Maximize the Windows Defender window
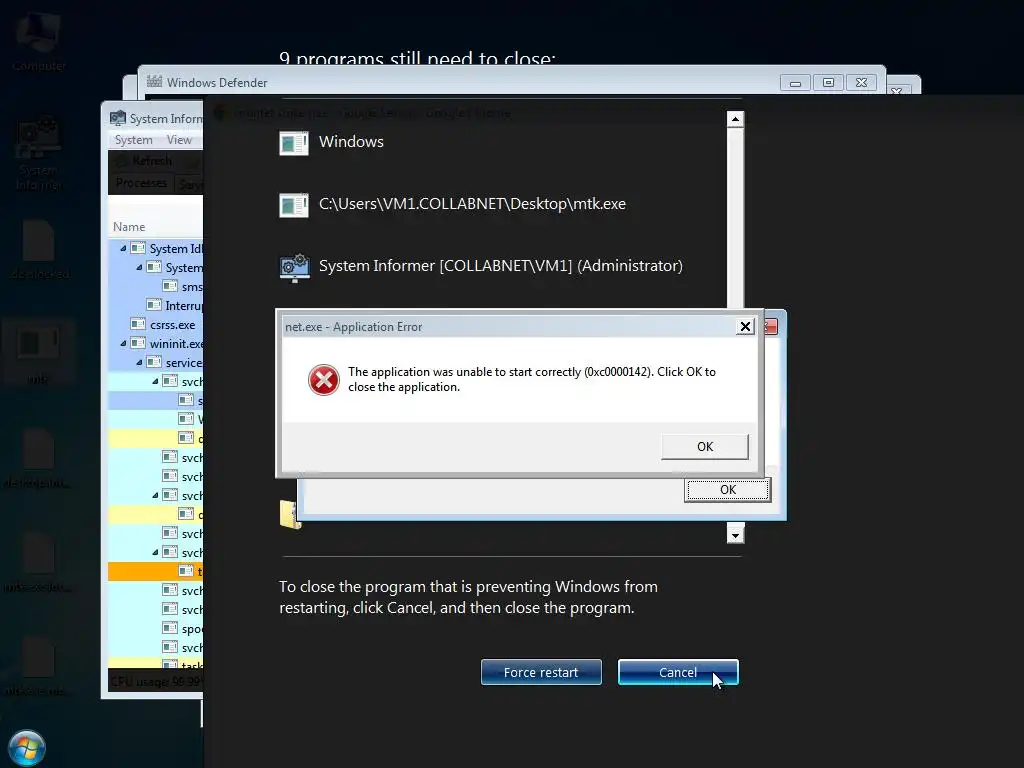This screenshot has height=768, width=1024. pyautogui.click(x=828, y=83)
